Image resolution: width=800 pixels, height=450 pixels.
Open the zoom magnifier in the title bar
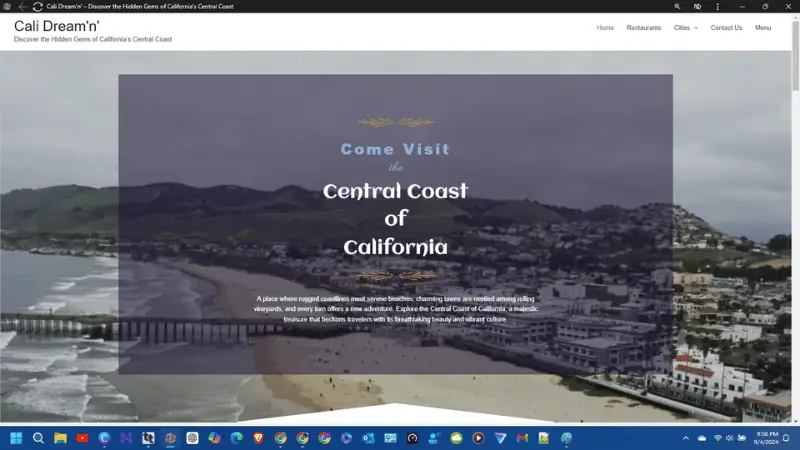pyautogui.click(x=677, y=7)
